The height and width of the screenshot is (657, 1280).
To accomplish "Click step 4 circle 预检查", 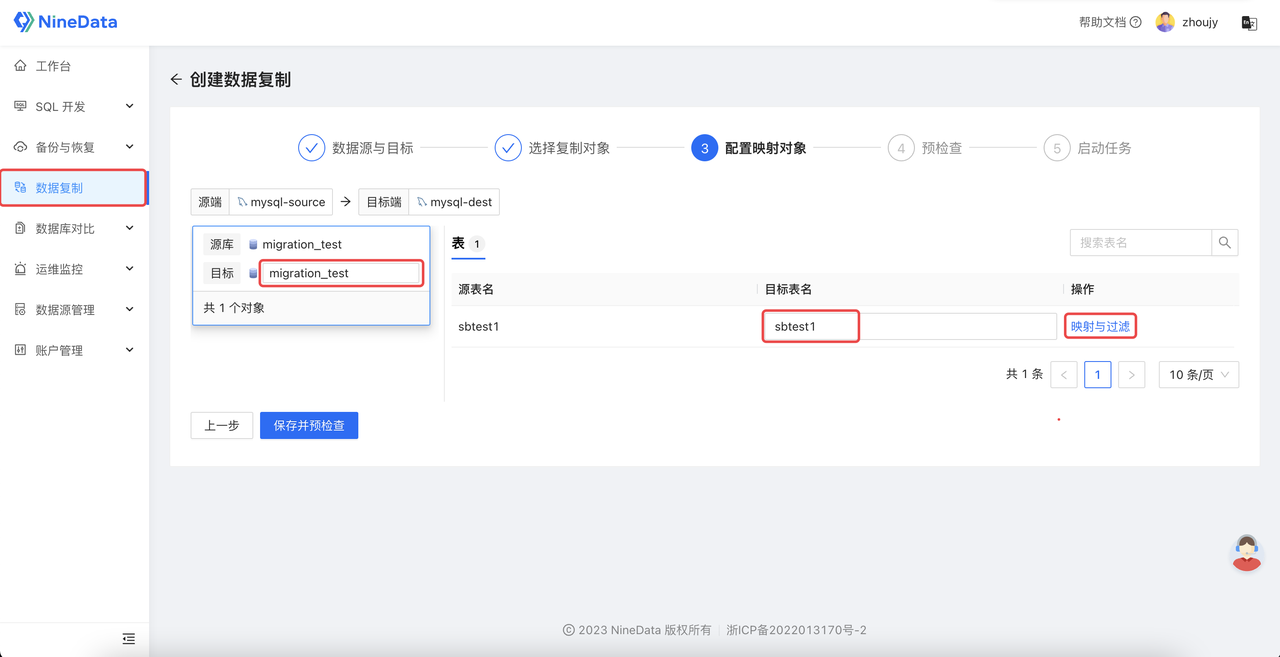I will tap(901, 148).
